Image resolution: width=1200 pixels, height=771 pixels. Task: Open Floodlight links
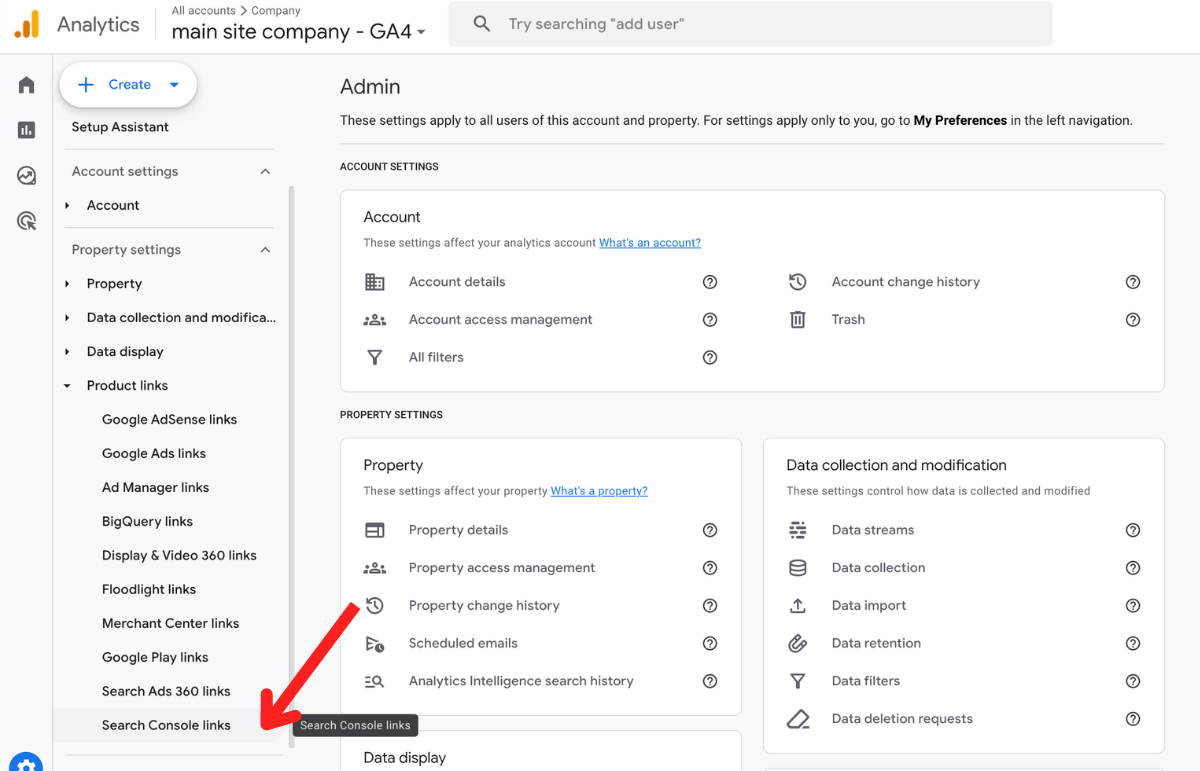(x=149, y=590)
